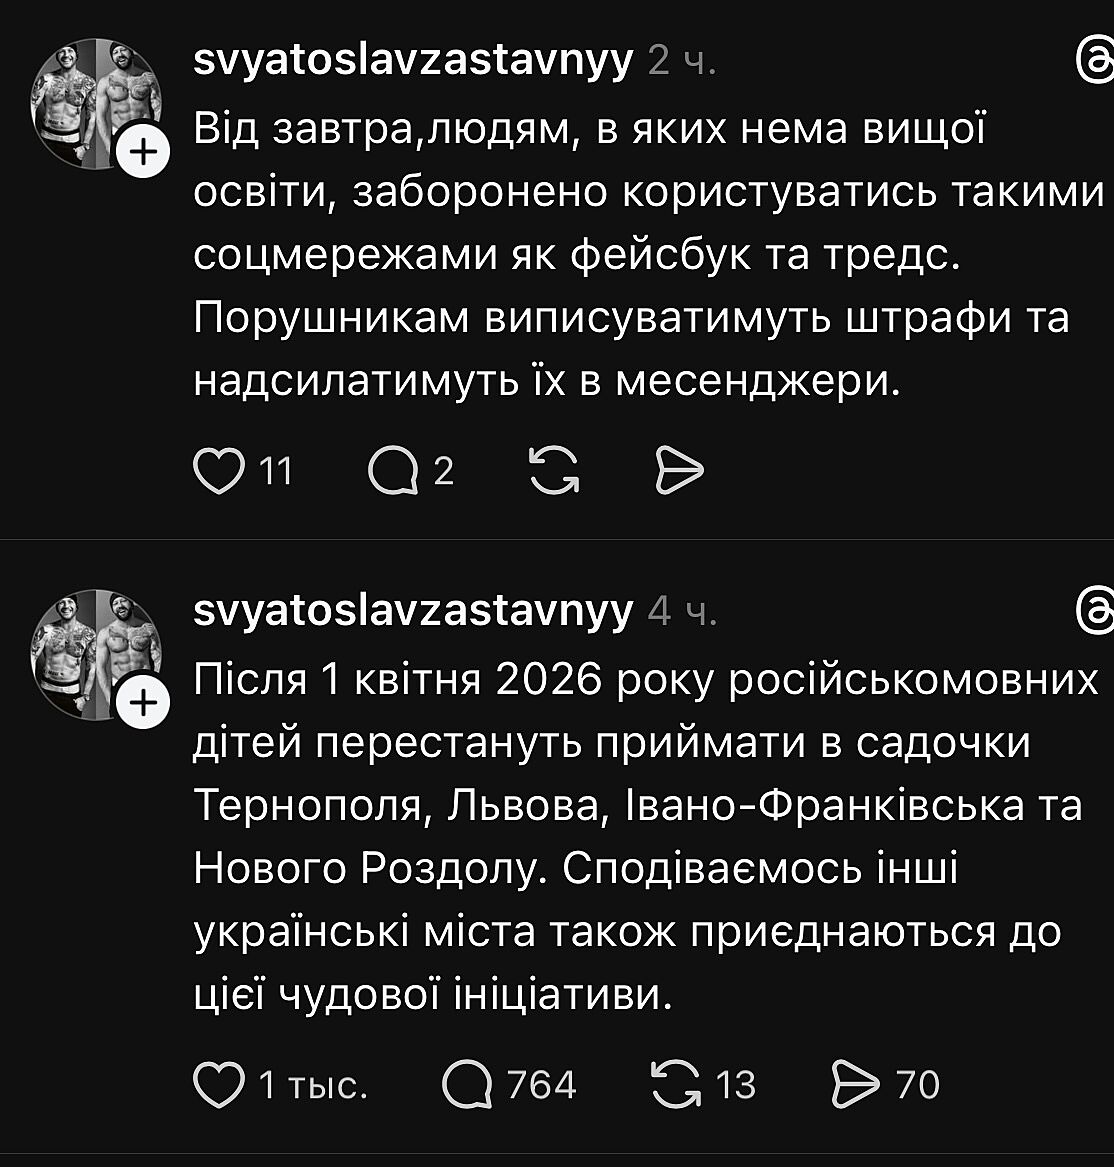Share the second post with 70 shares
The width and height of the screenshot is (1114, 1167).
pos(855,1085)
